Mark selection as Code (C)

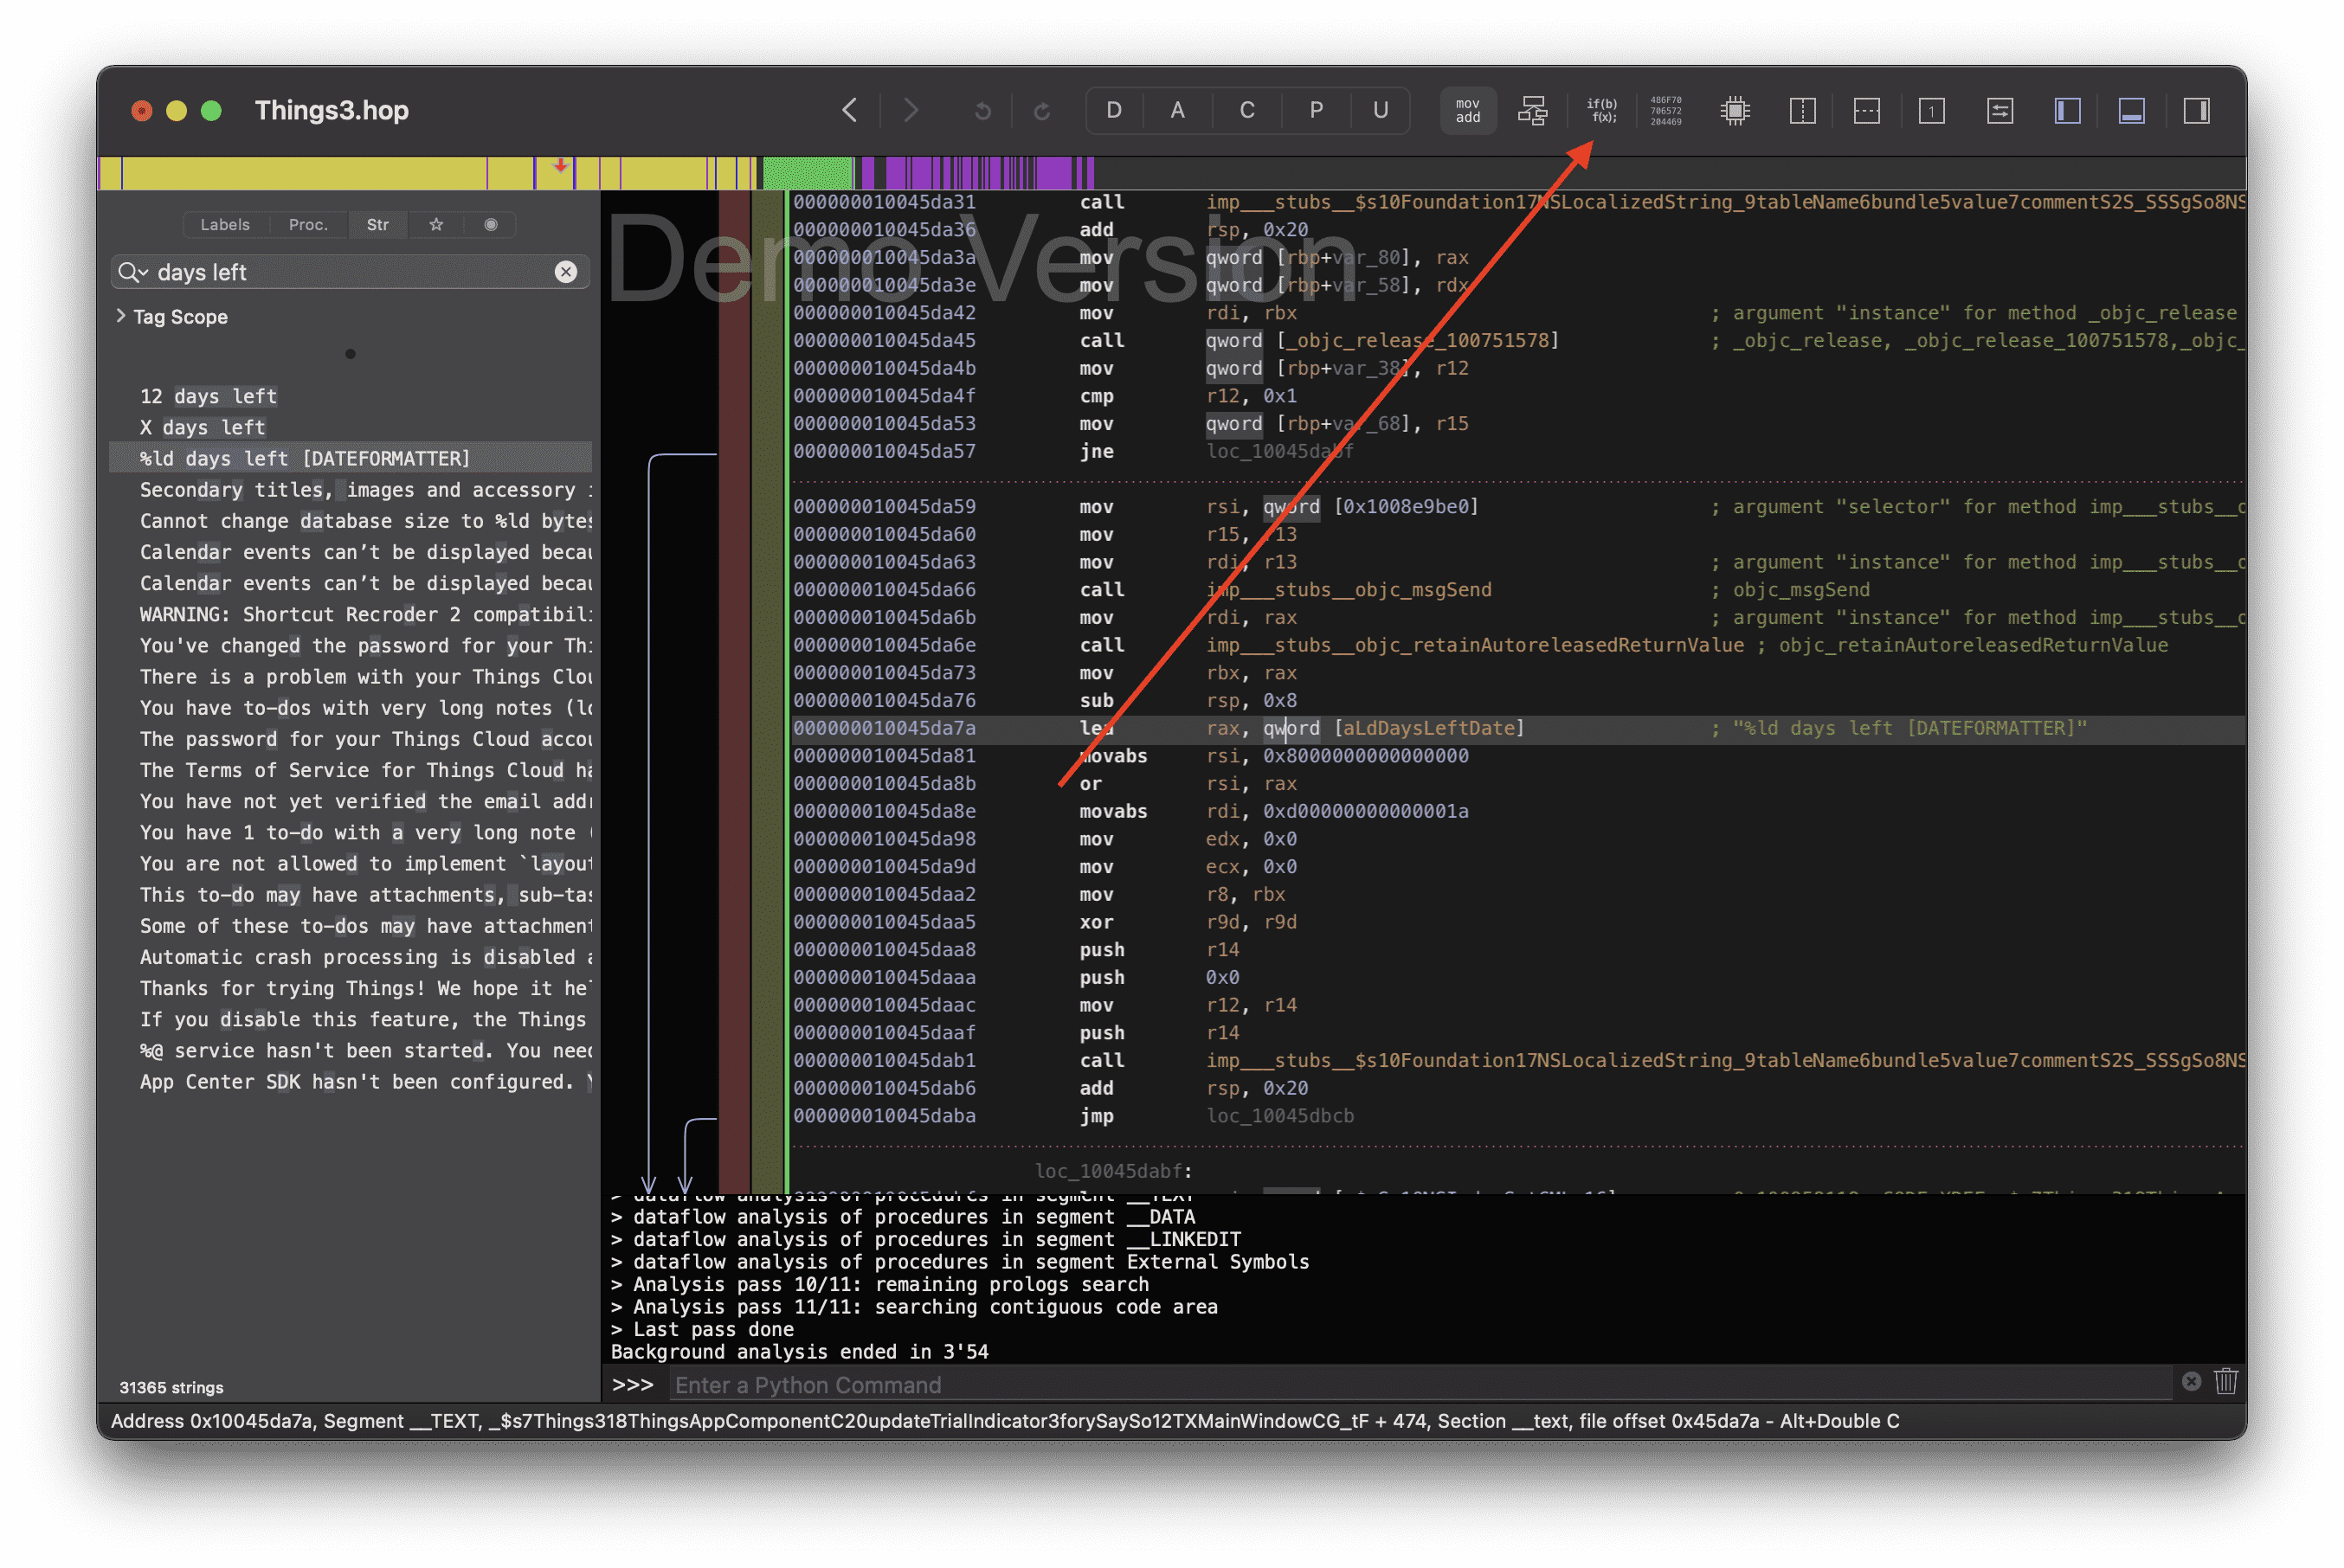coord(1246,110)
